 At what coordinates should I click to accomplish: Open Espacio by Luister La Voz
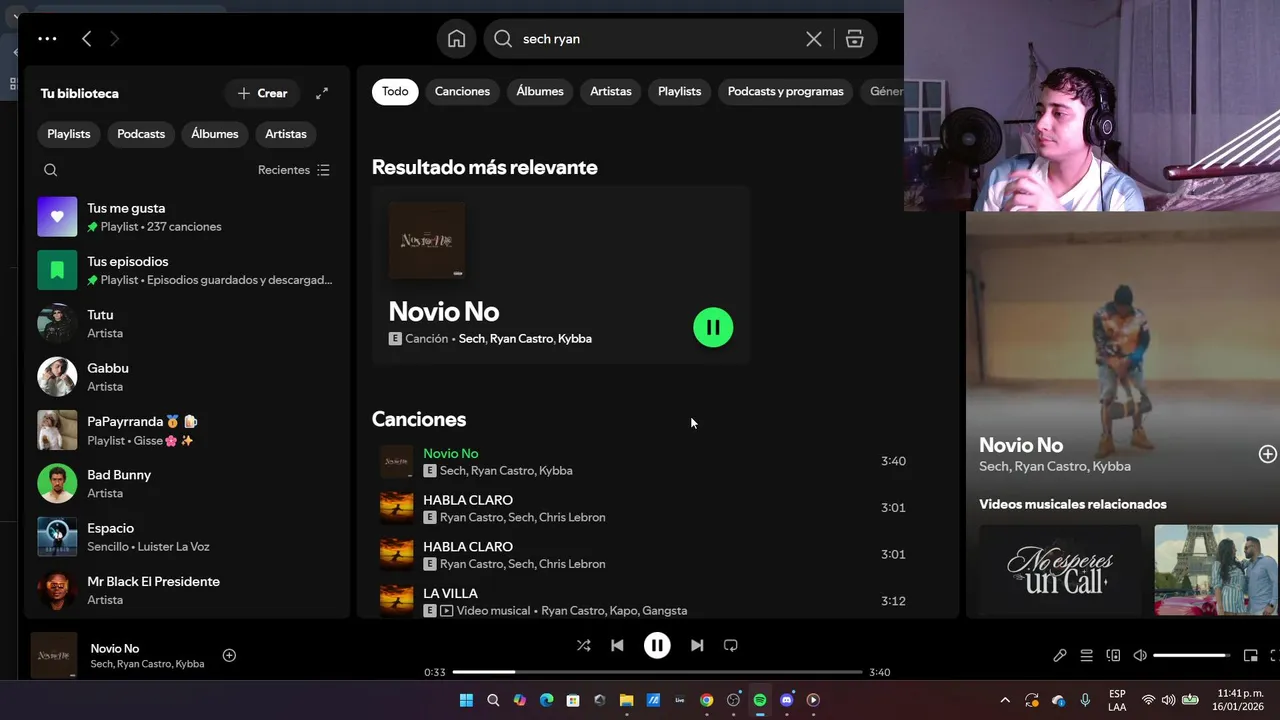pyautogui.click(x=187, y=537)
